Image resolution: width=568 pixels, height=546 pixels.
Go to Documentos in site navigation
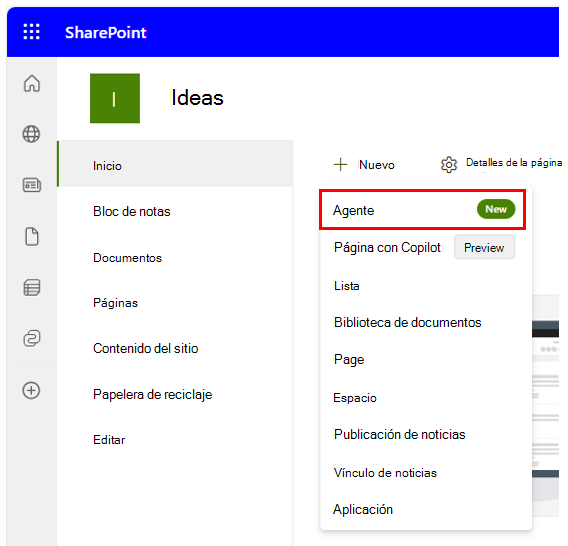pyautogui.click(x=128, y=258)
